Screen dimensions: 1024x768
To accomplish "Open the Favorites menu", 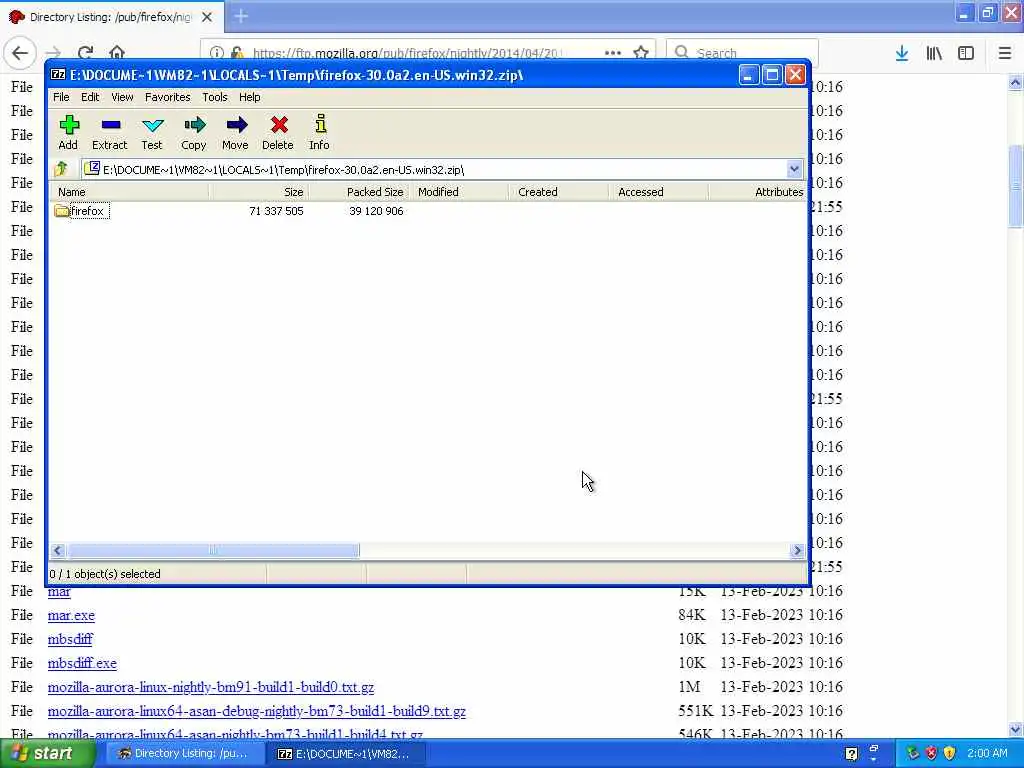I will [168, 97].
